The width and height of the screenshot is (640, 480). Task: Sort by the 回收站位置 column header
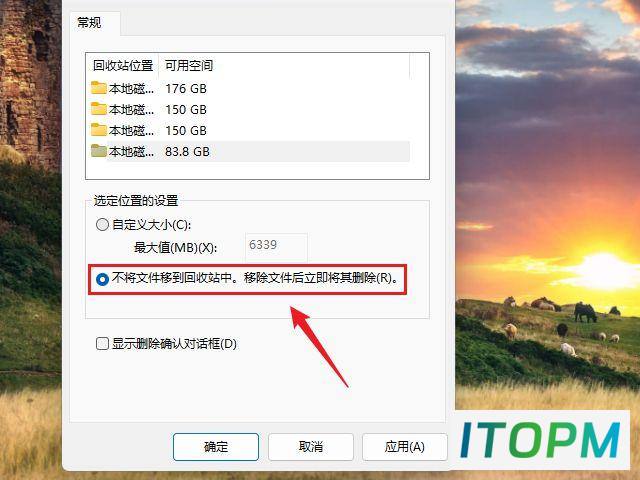(x=122, y=65)
